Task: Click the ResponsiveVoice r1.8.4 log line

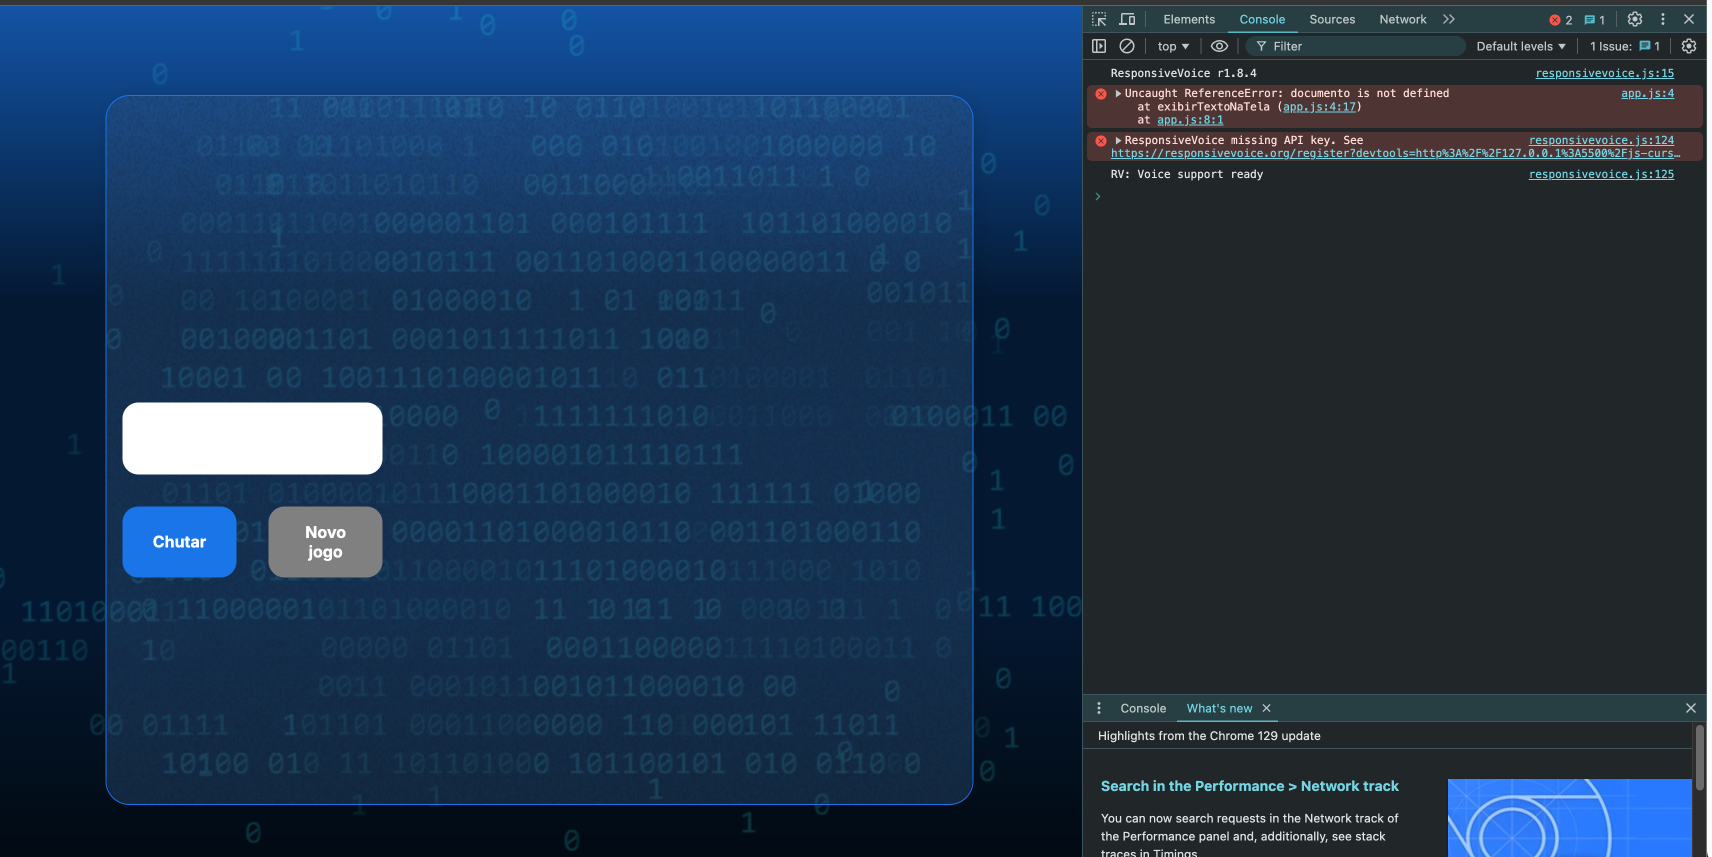Action: point(1183,73)
